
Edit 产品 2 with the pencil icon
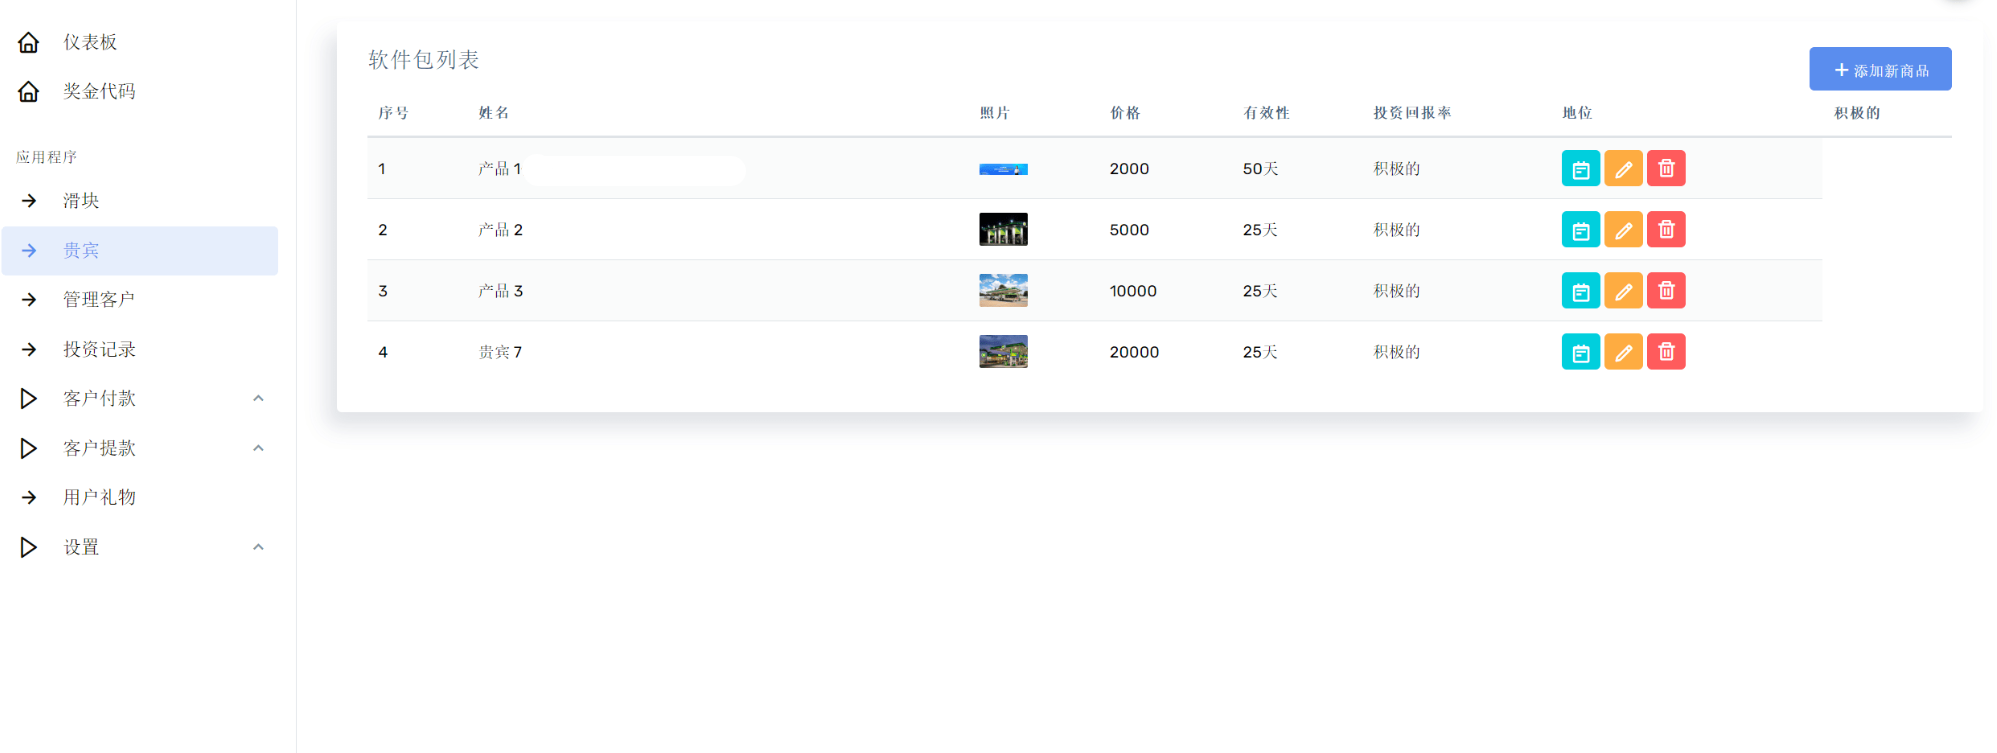tap(1623, 230)
